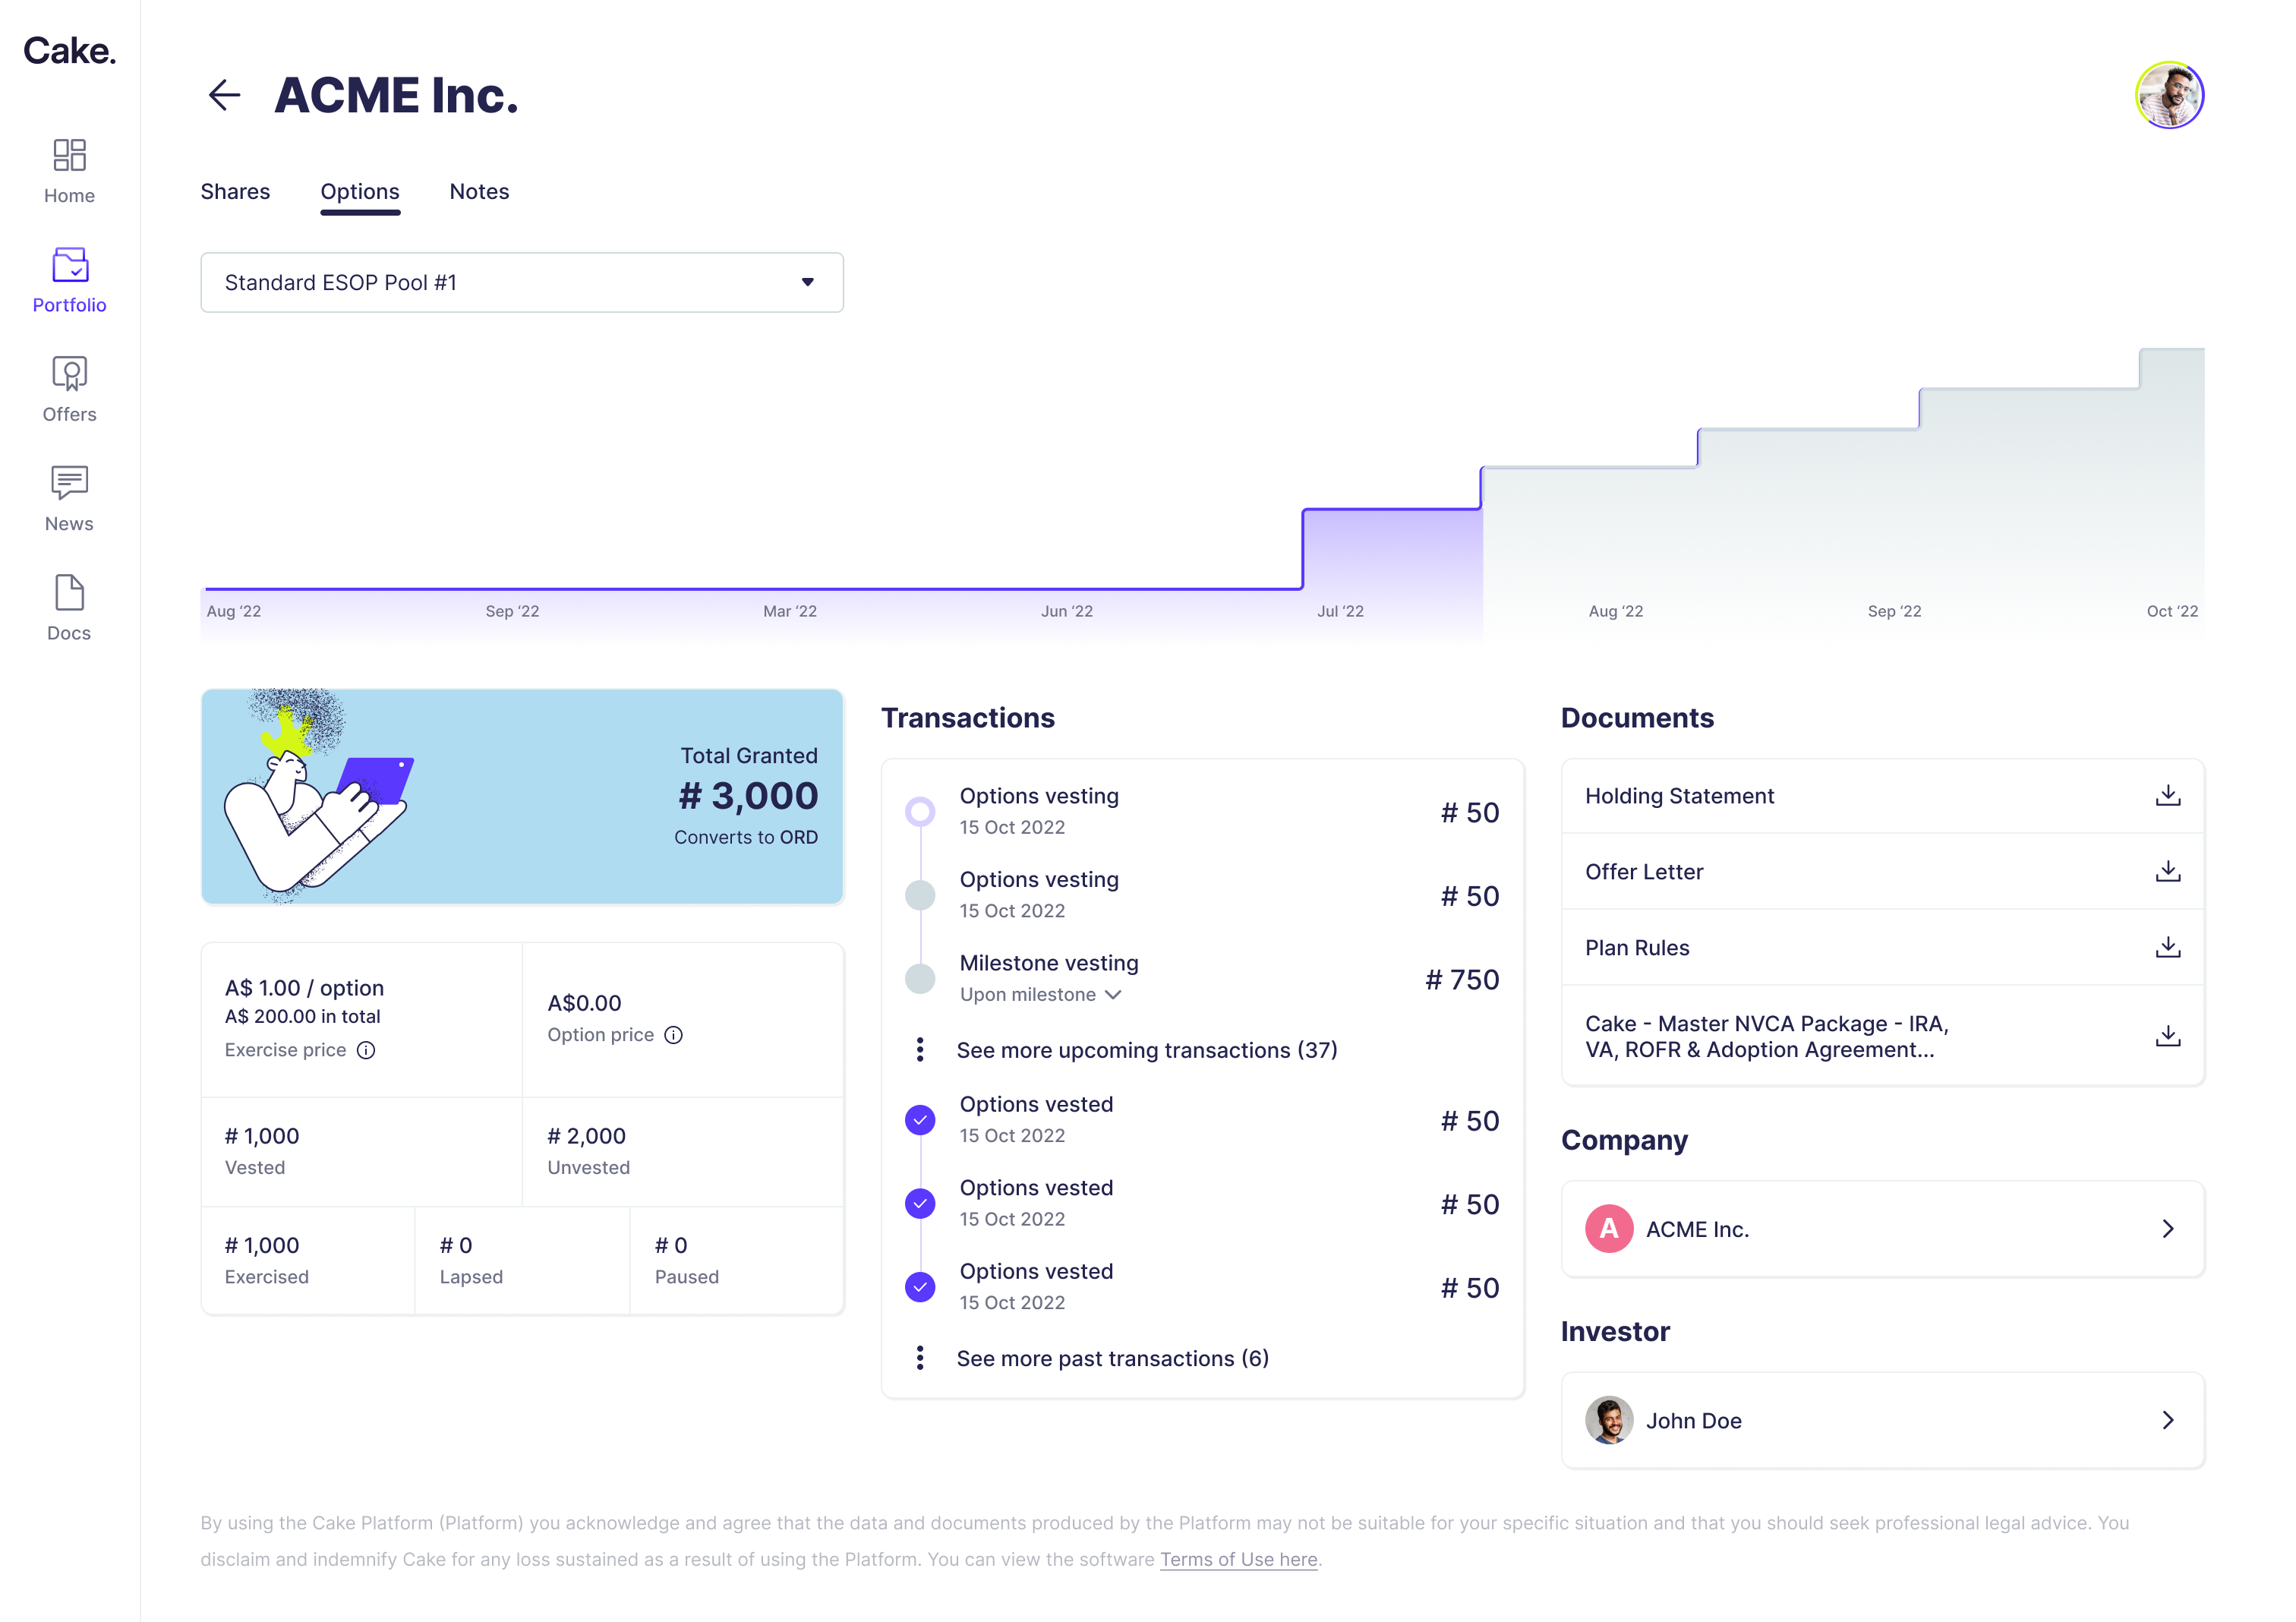The height and width of the screenshot is (1622, 2296).
Task: Download the Holding Statement document
Action: click(2167, 795)
